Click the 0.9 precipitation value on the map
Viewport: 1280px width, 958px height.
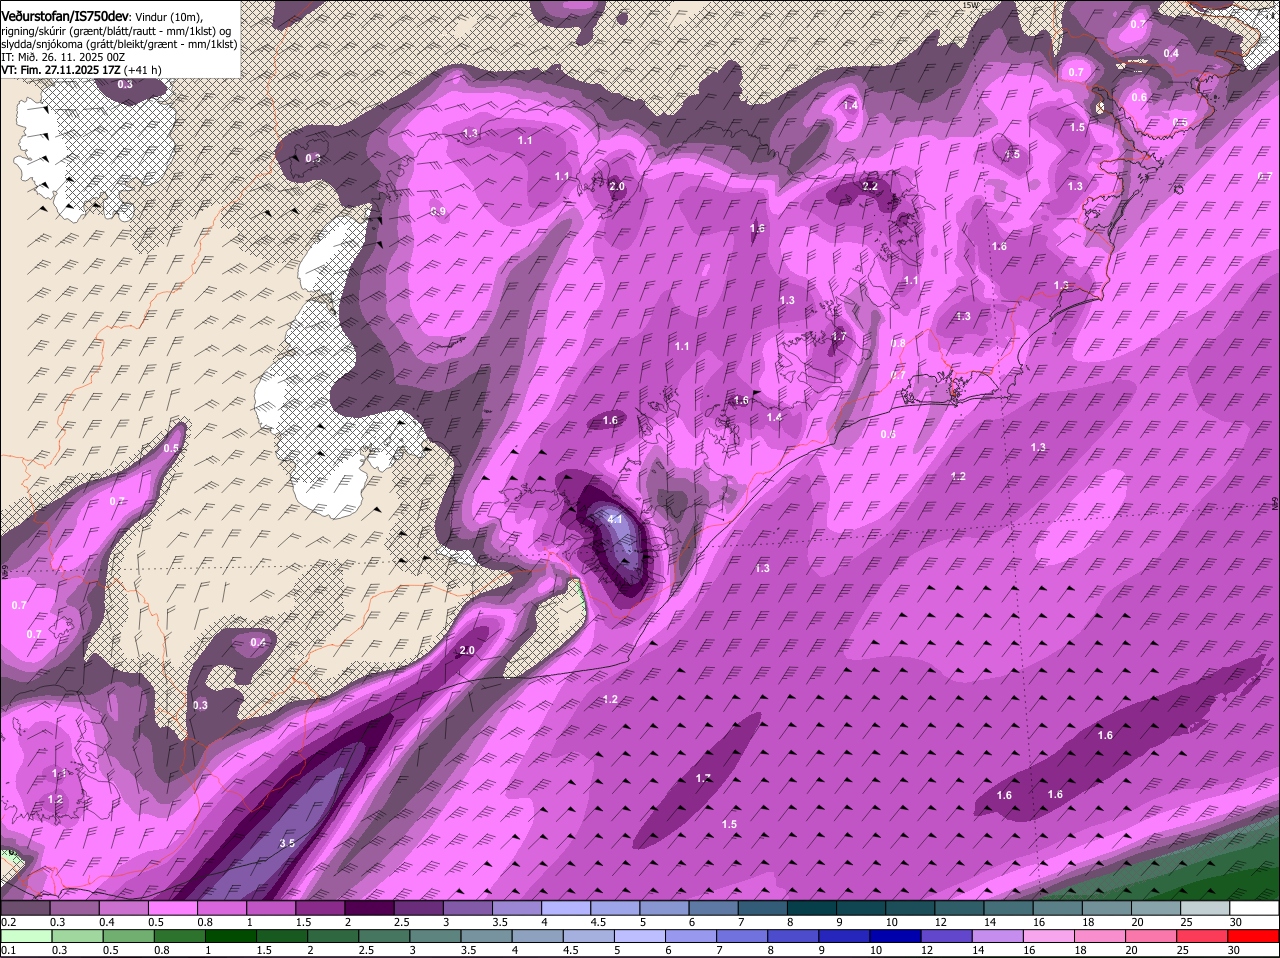438,211
